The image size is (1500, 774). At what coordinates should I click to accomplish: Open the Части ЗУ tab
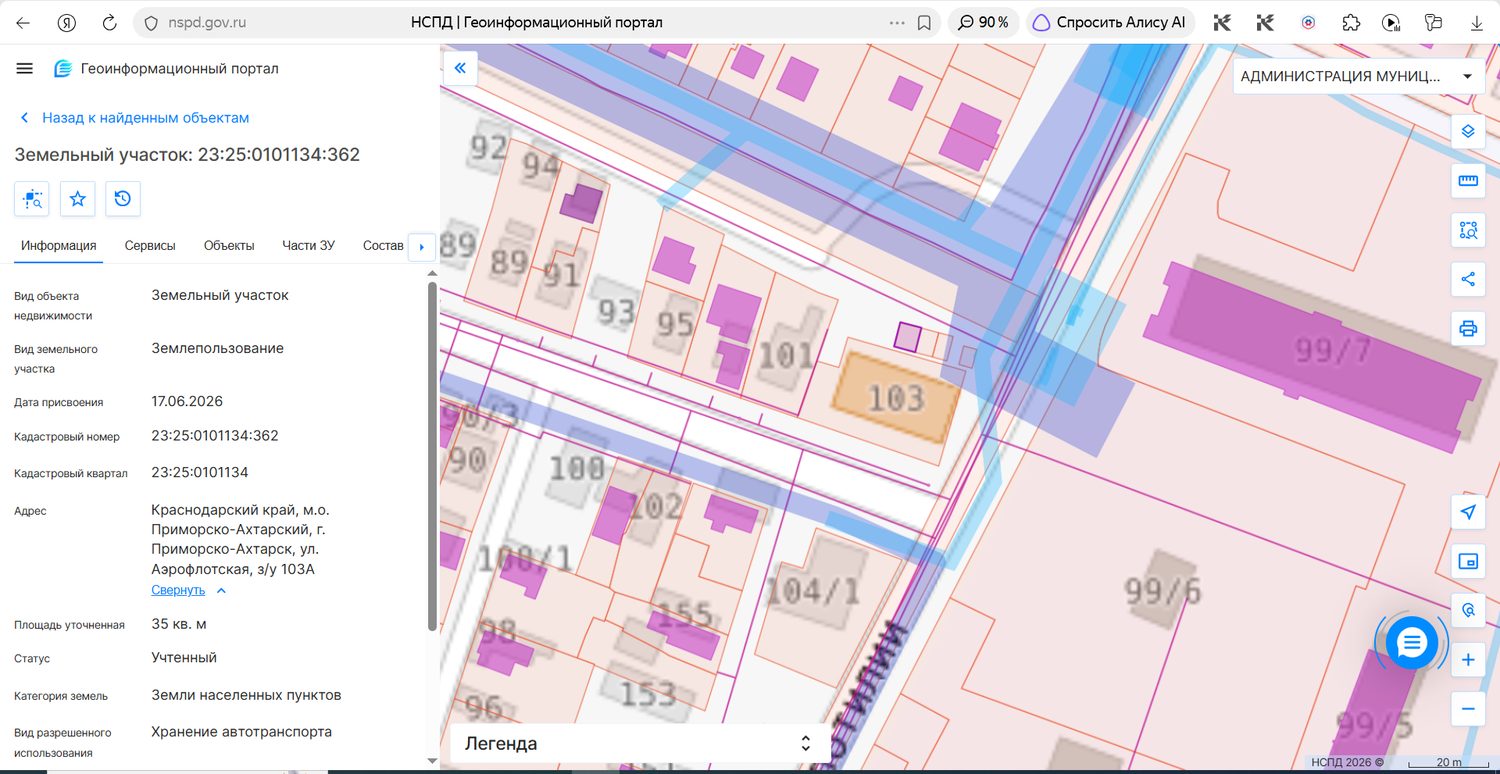click(x=308, y=245)
